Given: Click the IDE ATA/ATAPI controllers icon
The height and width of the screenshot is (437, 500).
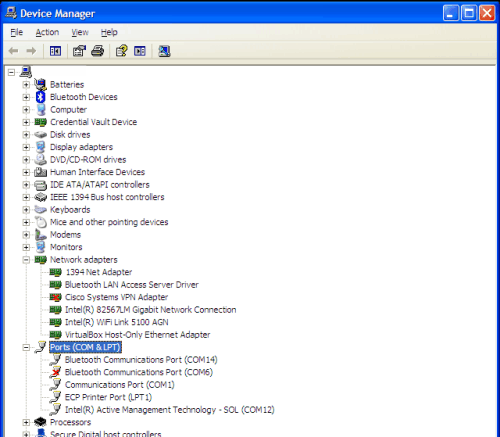Looking at the screenshot, I should point(40,185).
